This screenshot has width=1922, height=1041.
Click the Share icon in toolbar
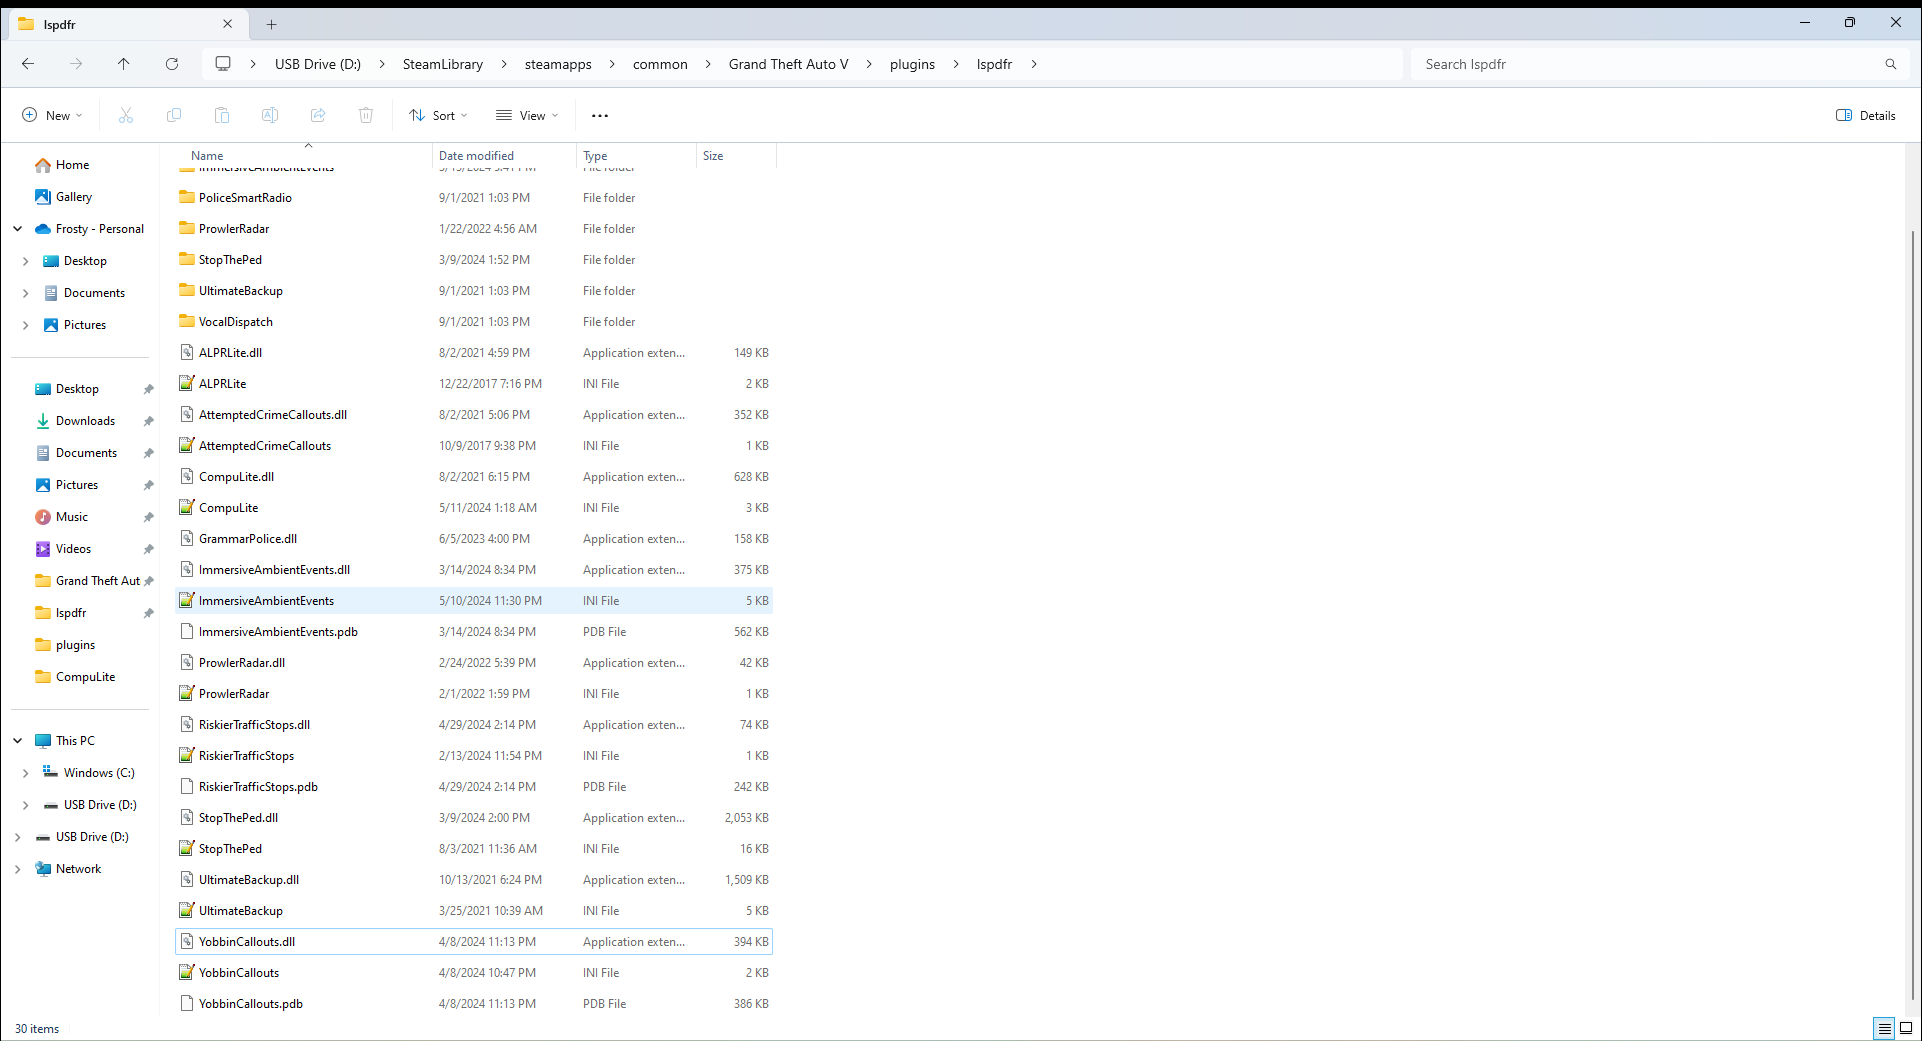pos(318,116)
